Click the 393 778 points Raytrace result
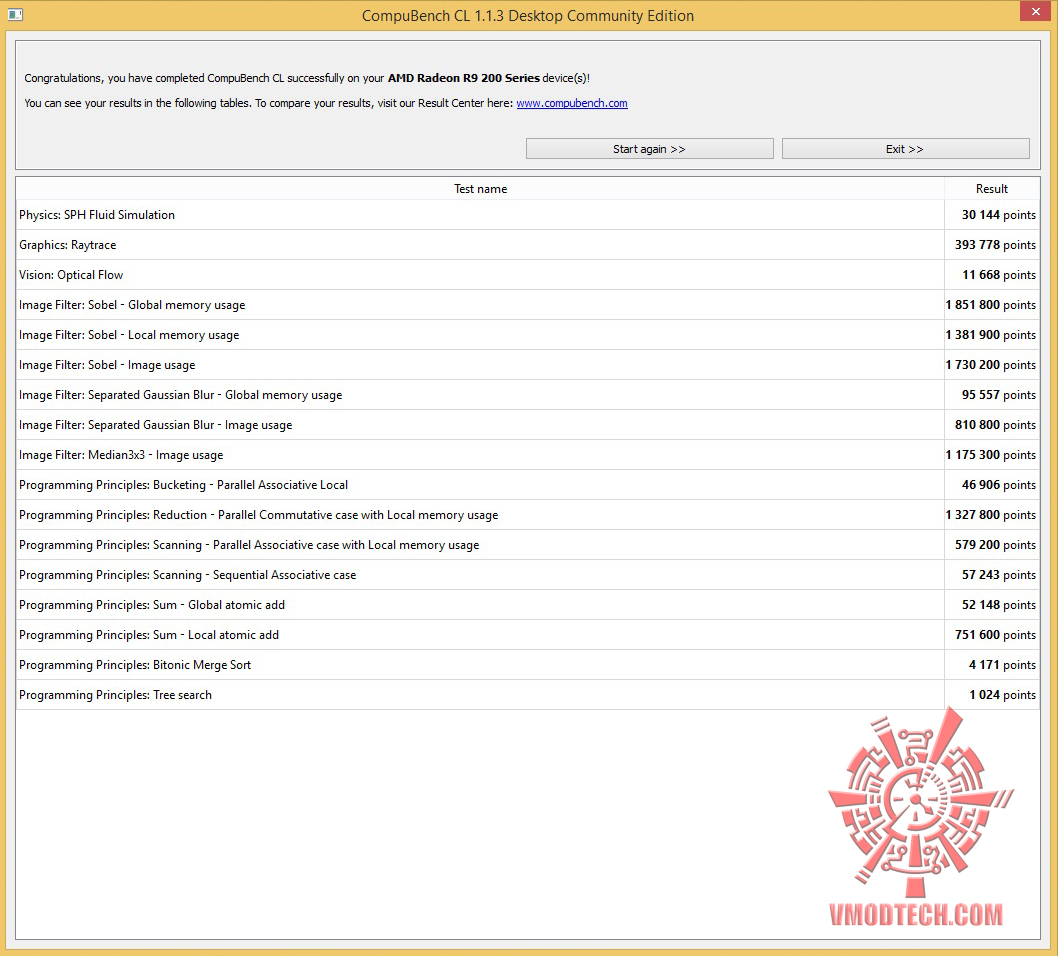 pos(995,245)
